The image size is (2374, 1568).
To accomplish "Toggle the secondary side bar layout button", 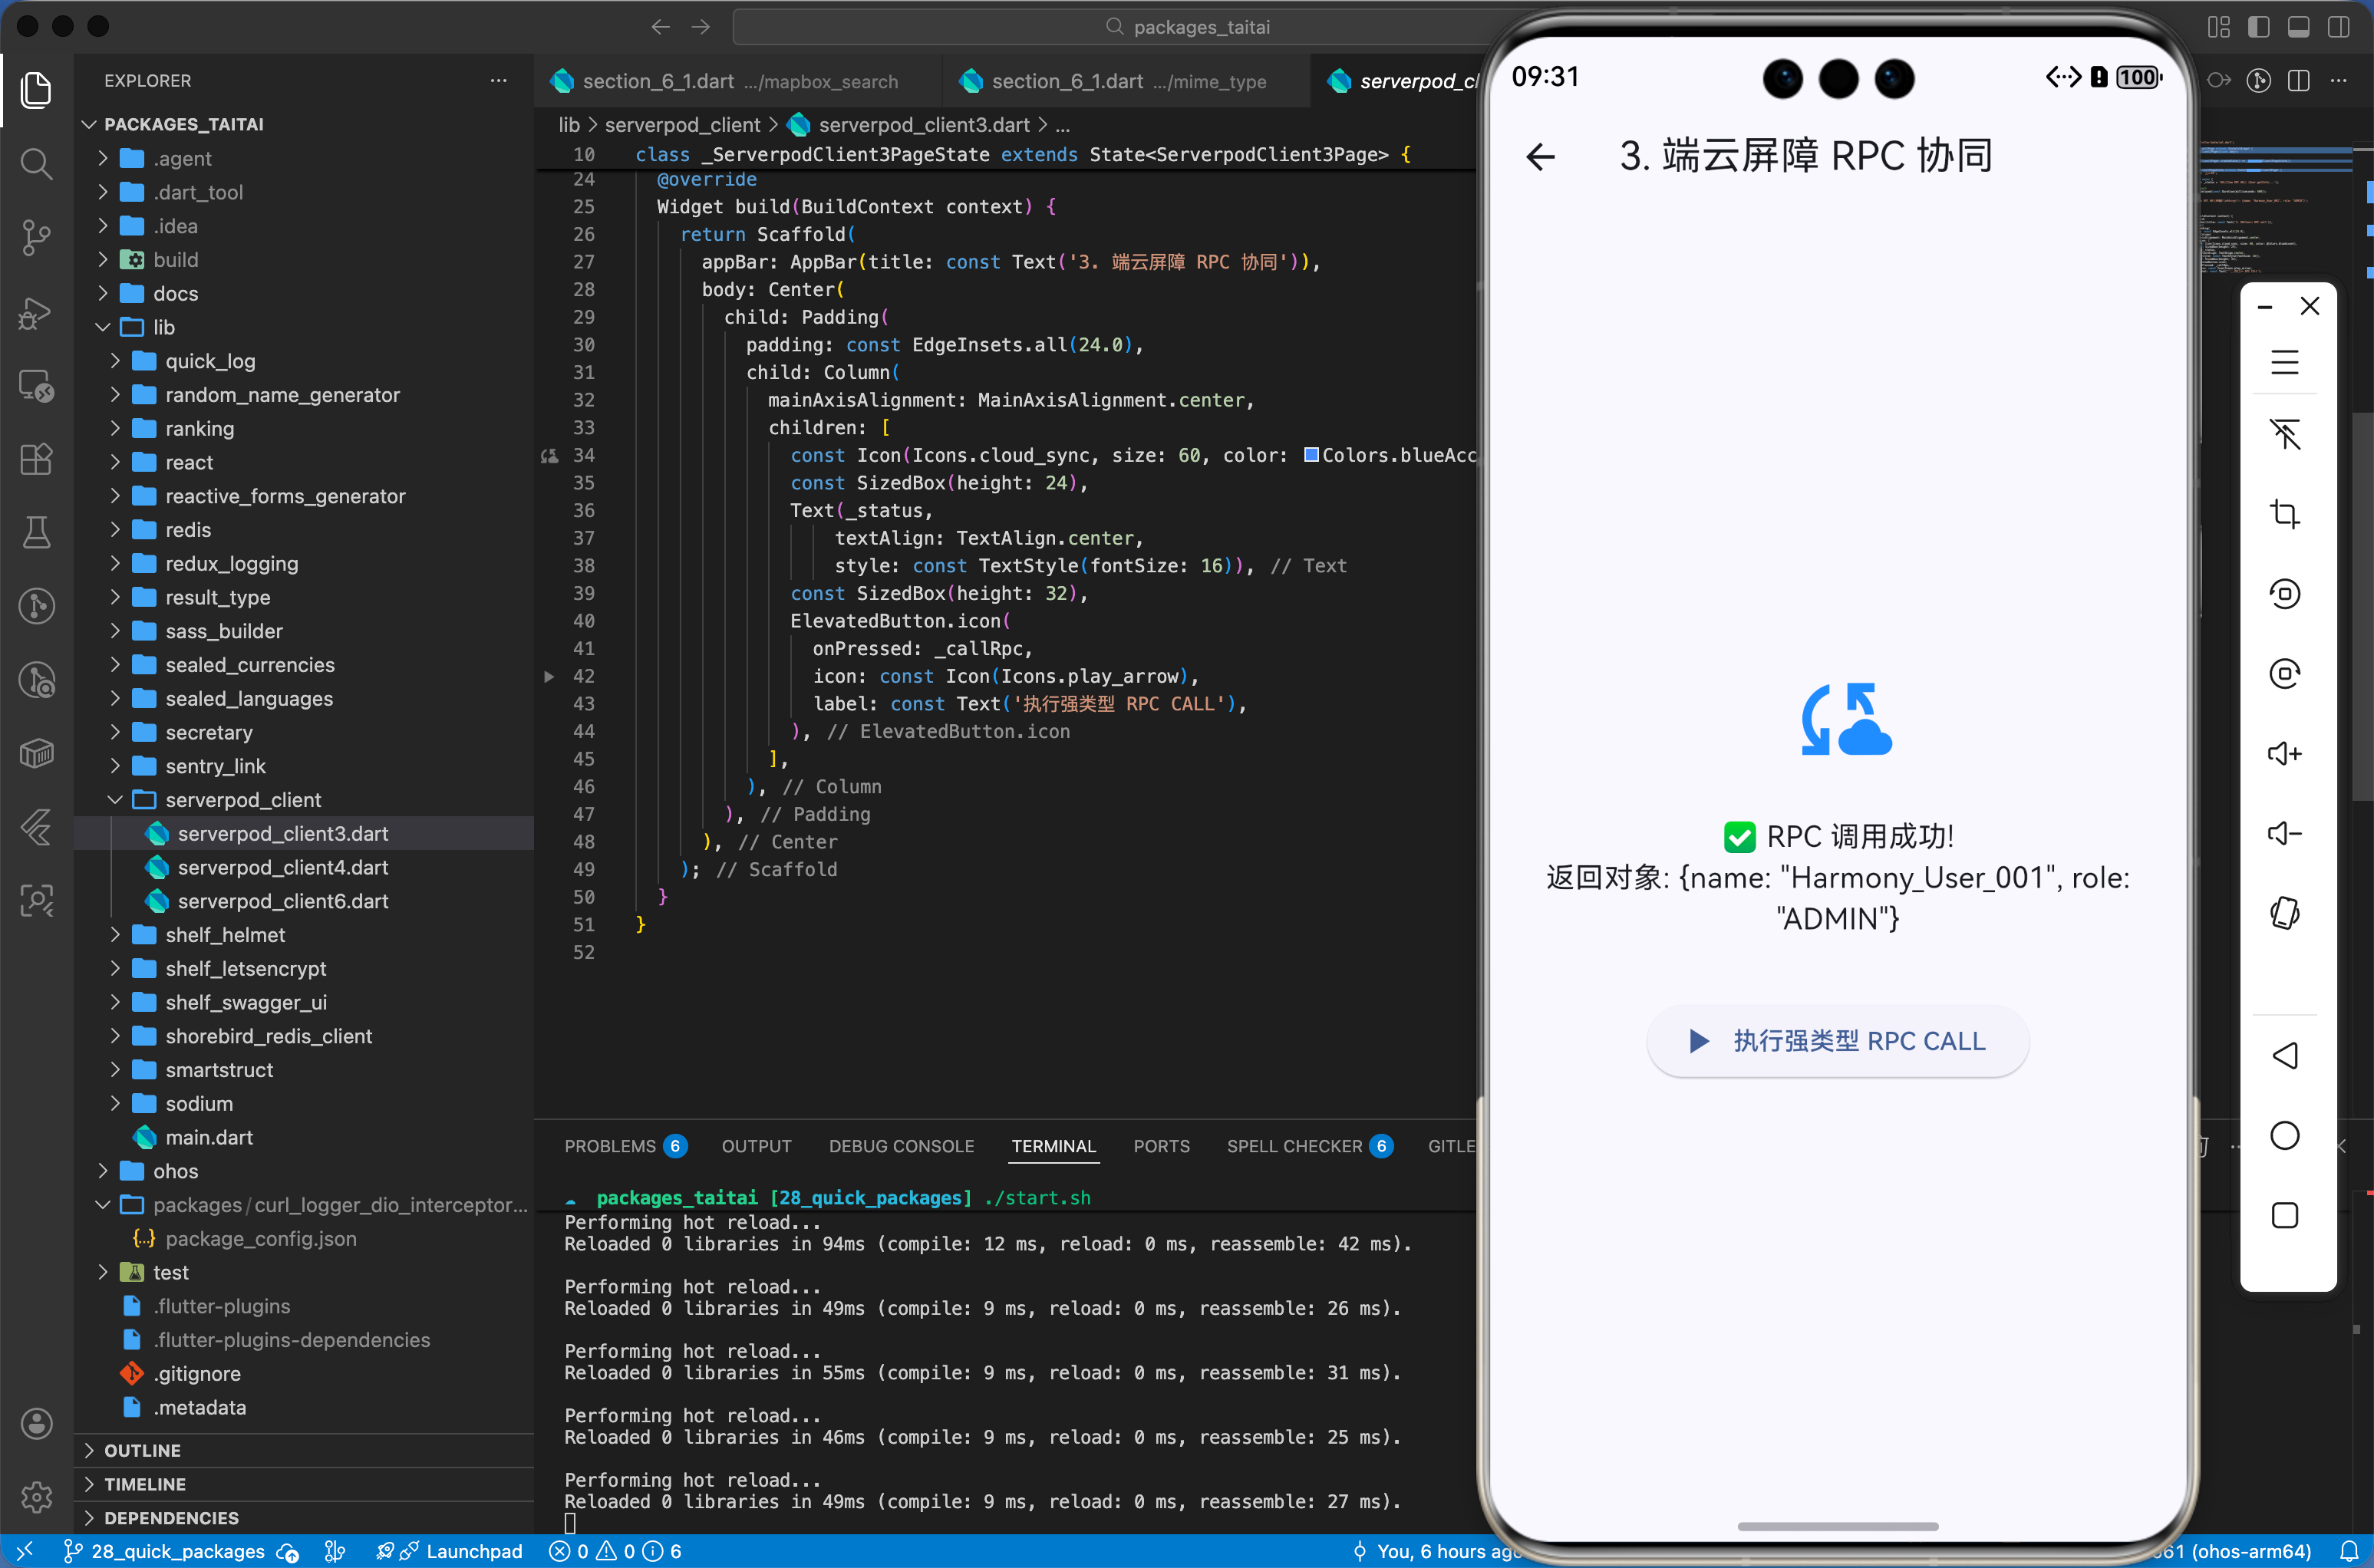I will (x=2338, y=27).
